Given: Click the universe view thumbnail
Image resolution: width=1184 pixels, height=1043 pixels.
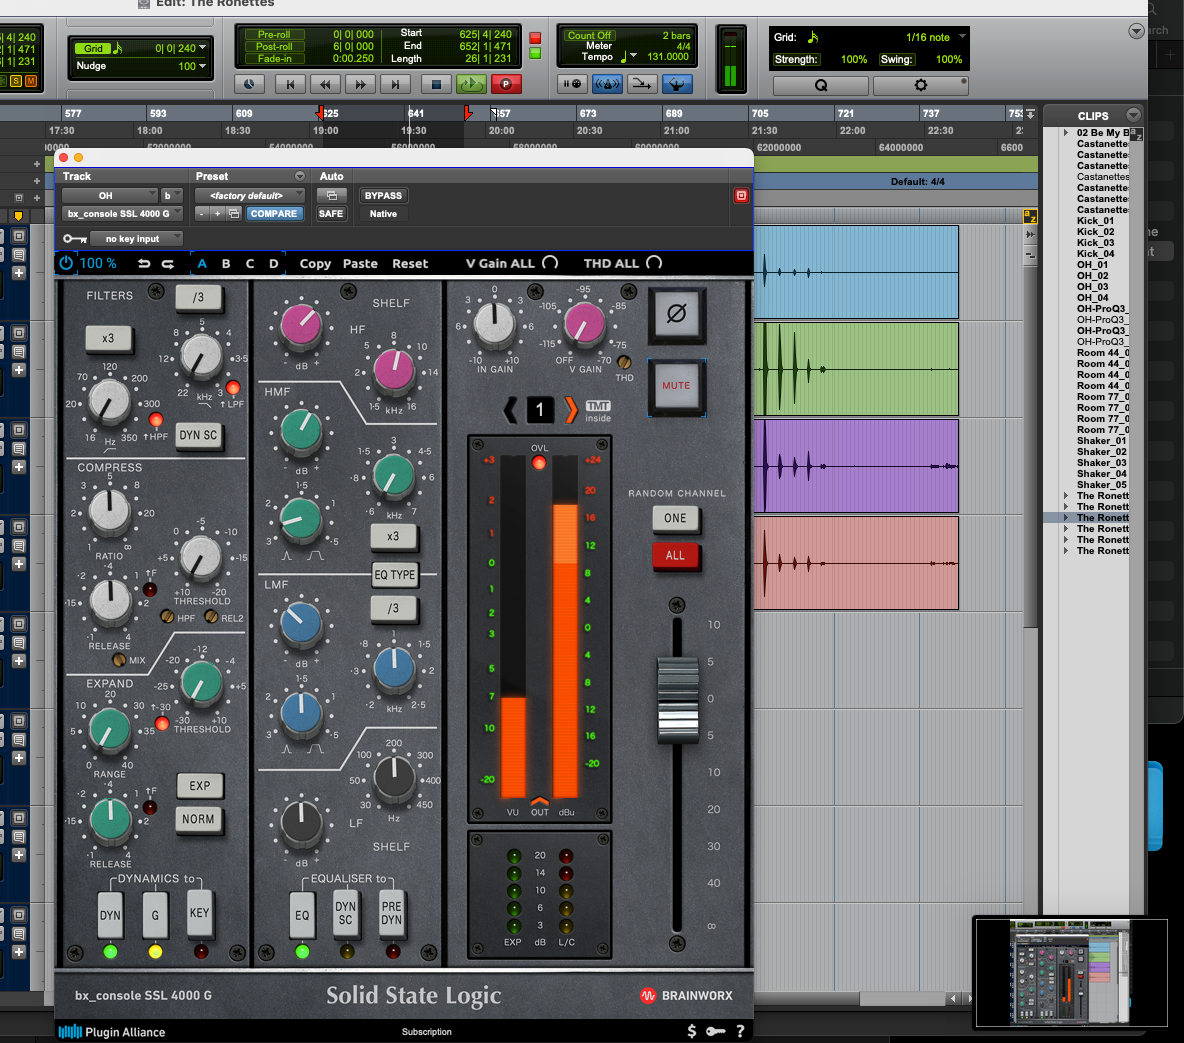Looking at the screenshot, I should [x=1071, y=972].
